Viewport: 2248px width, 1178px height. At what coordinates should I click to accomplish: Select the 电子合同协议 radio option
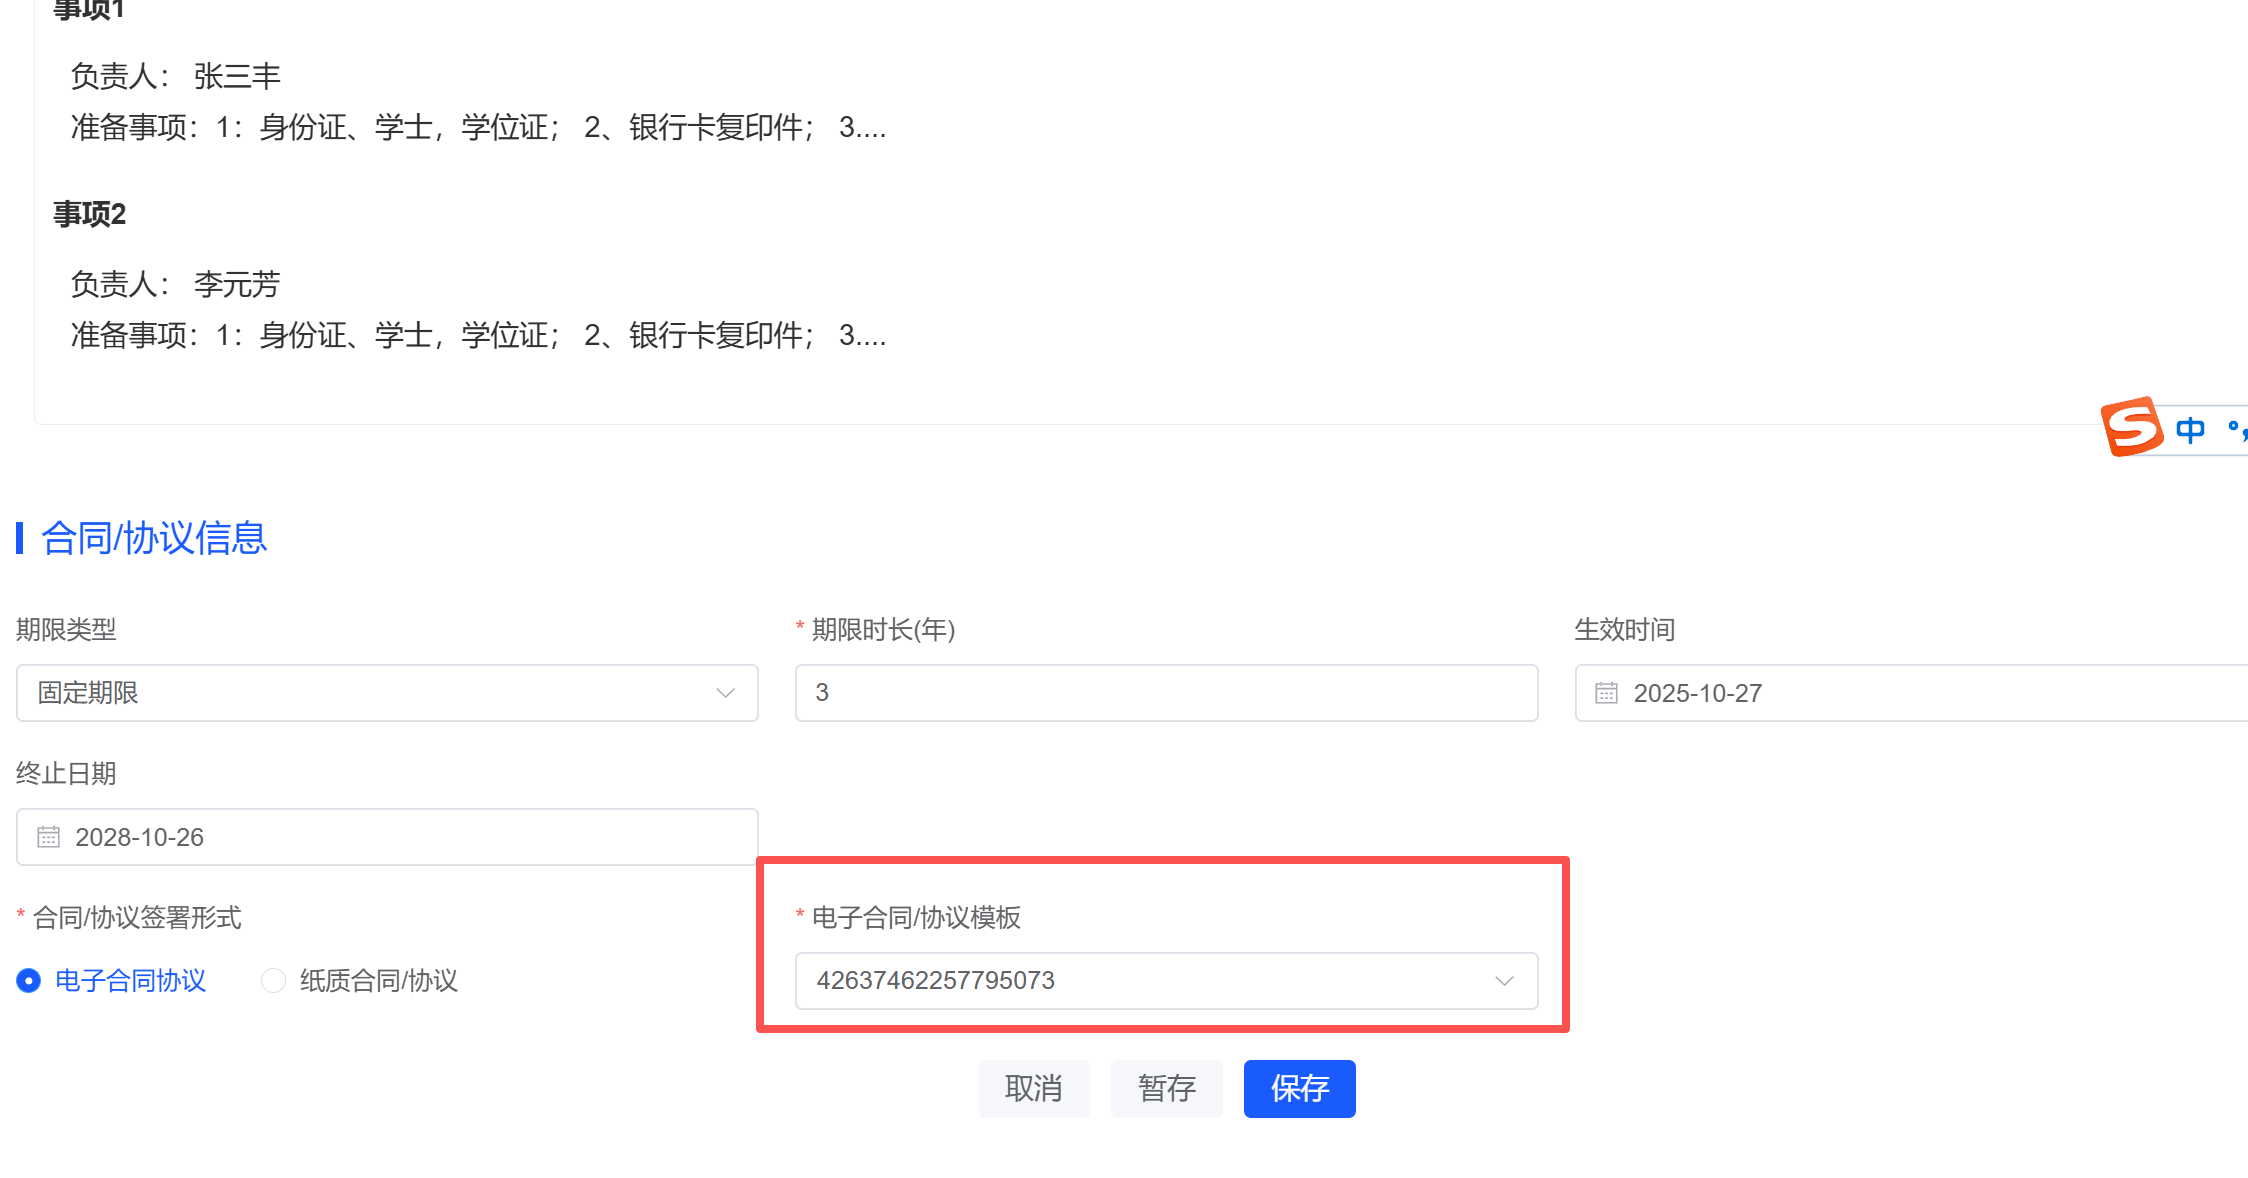(x=29, y=981)
